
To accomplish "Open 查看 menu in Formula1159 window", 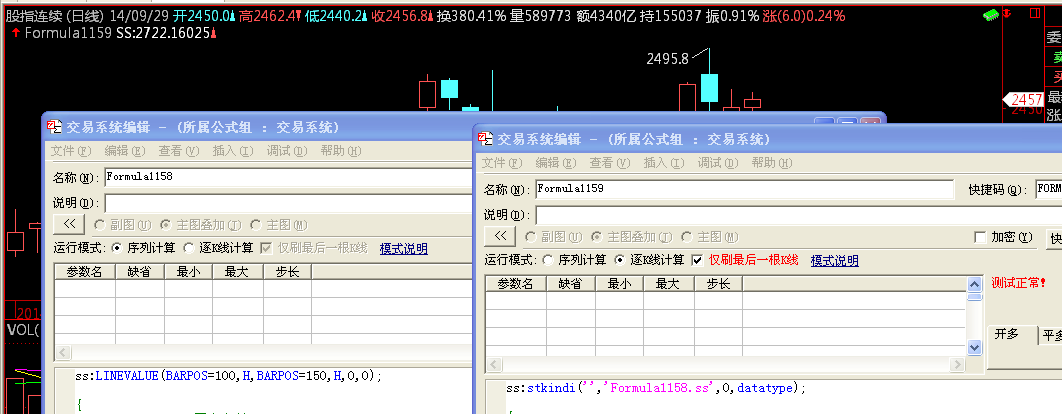I will 610,163.
